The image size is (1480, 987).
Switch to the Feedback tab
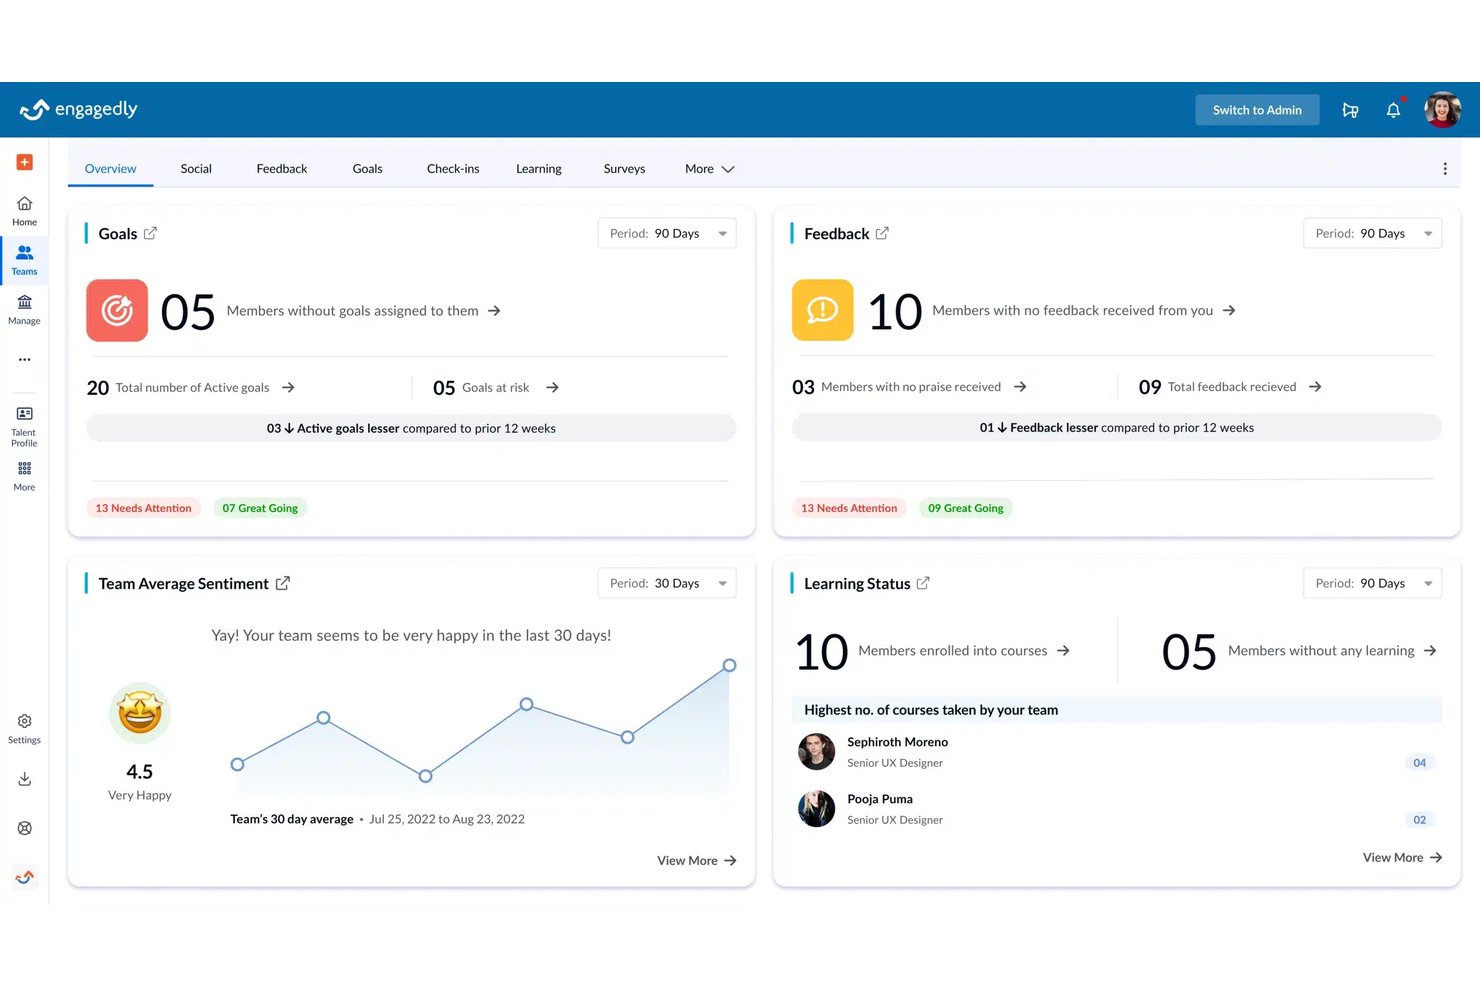(282, 169)
